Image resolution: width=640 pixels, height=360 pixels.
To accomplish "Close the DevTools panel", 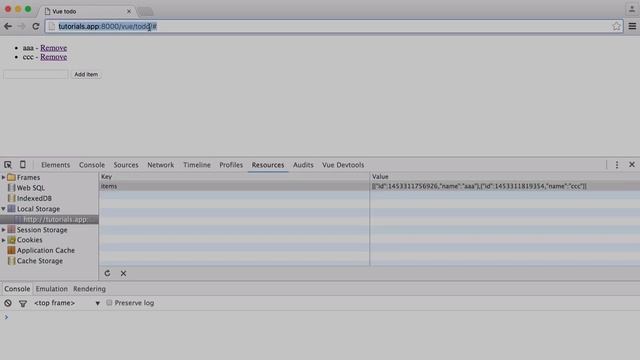I will pos(632,165).
